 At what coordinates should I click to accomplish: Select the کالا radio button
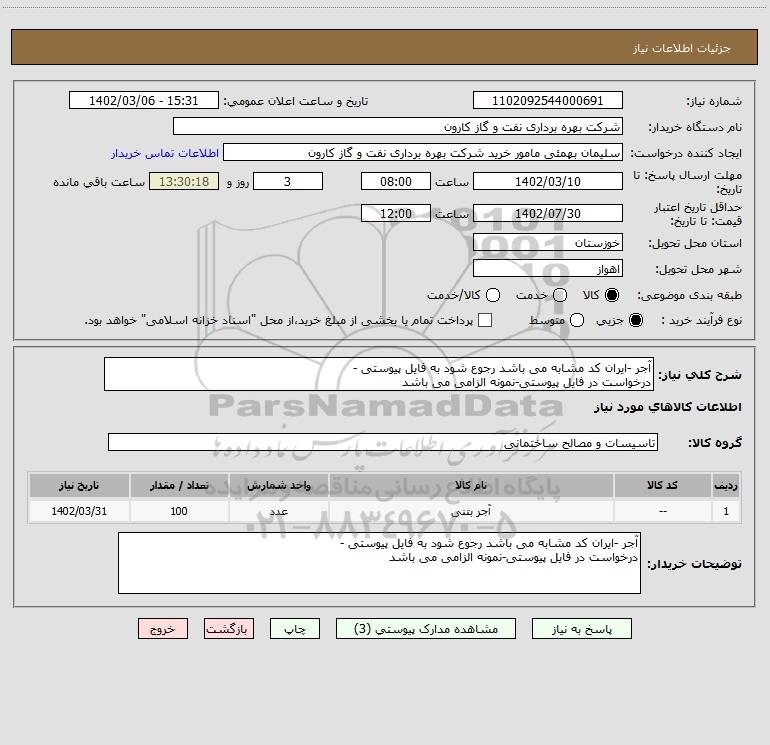click(612, 295)
